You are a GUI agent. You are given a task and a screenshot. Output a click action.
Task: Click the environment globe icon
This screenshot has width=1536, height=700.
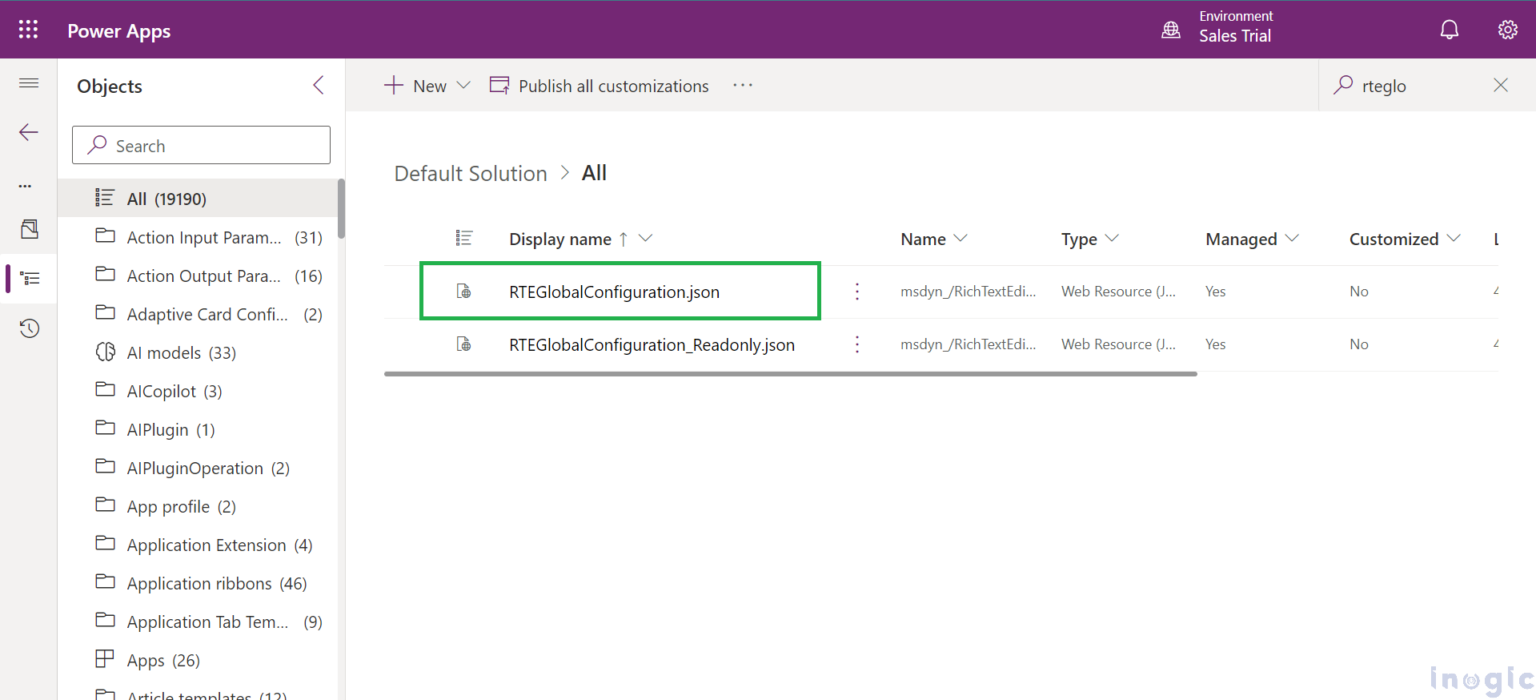tap(1170, 29)
